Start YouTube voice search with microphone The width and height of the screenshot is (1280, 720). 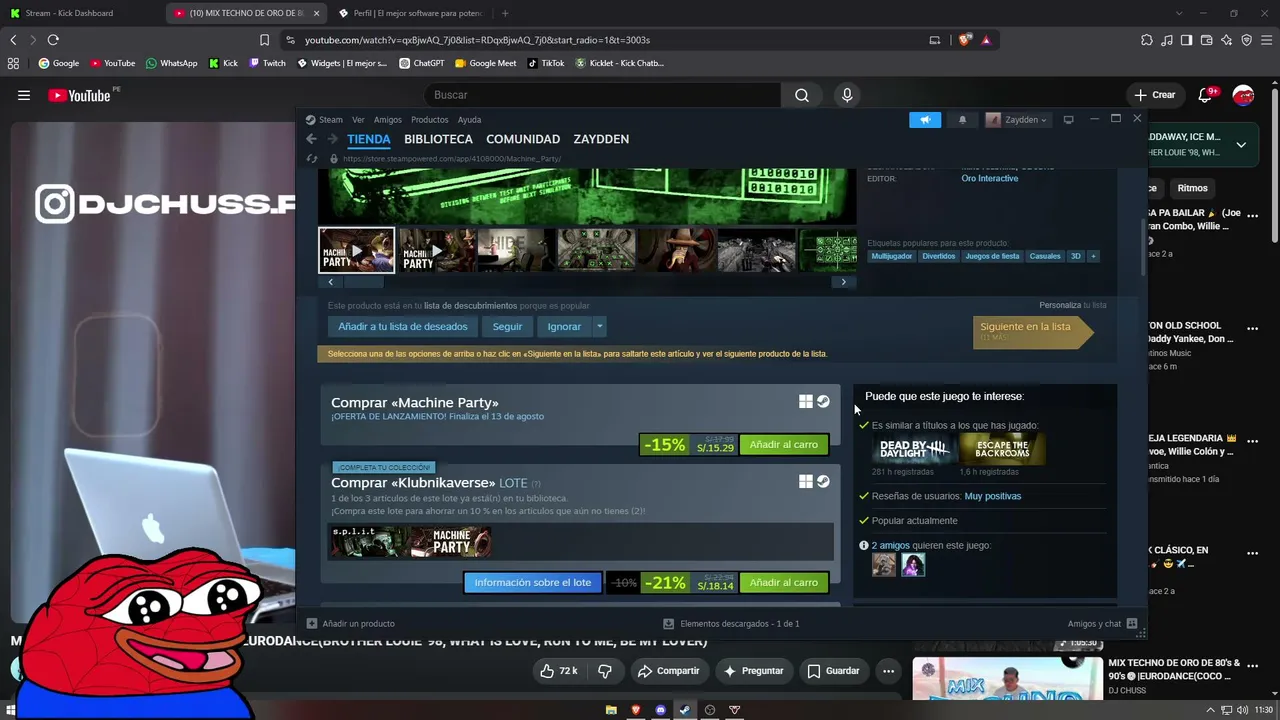tap(847, 95)
